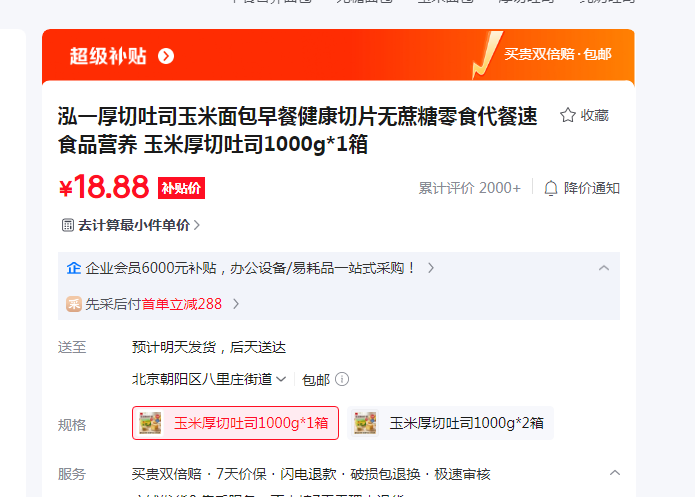Click 闪电退款 service text
Viewport: 695px width, 497px height.
pos(308,474)
